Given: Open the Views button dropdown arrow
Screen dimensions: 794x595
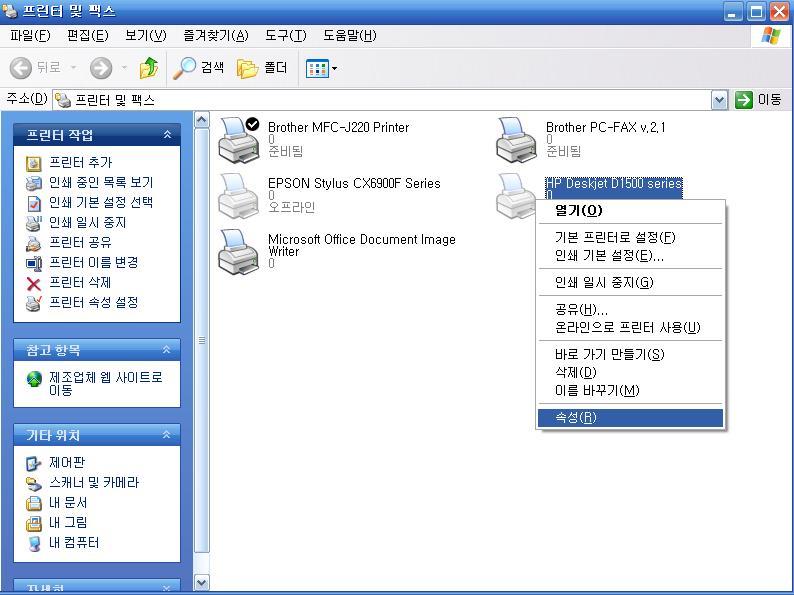Looking at the screenshot, I should (x=334, y=68).
